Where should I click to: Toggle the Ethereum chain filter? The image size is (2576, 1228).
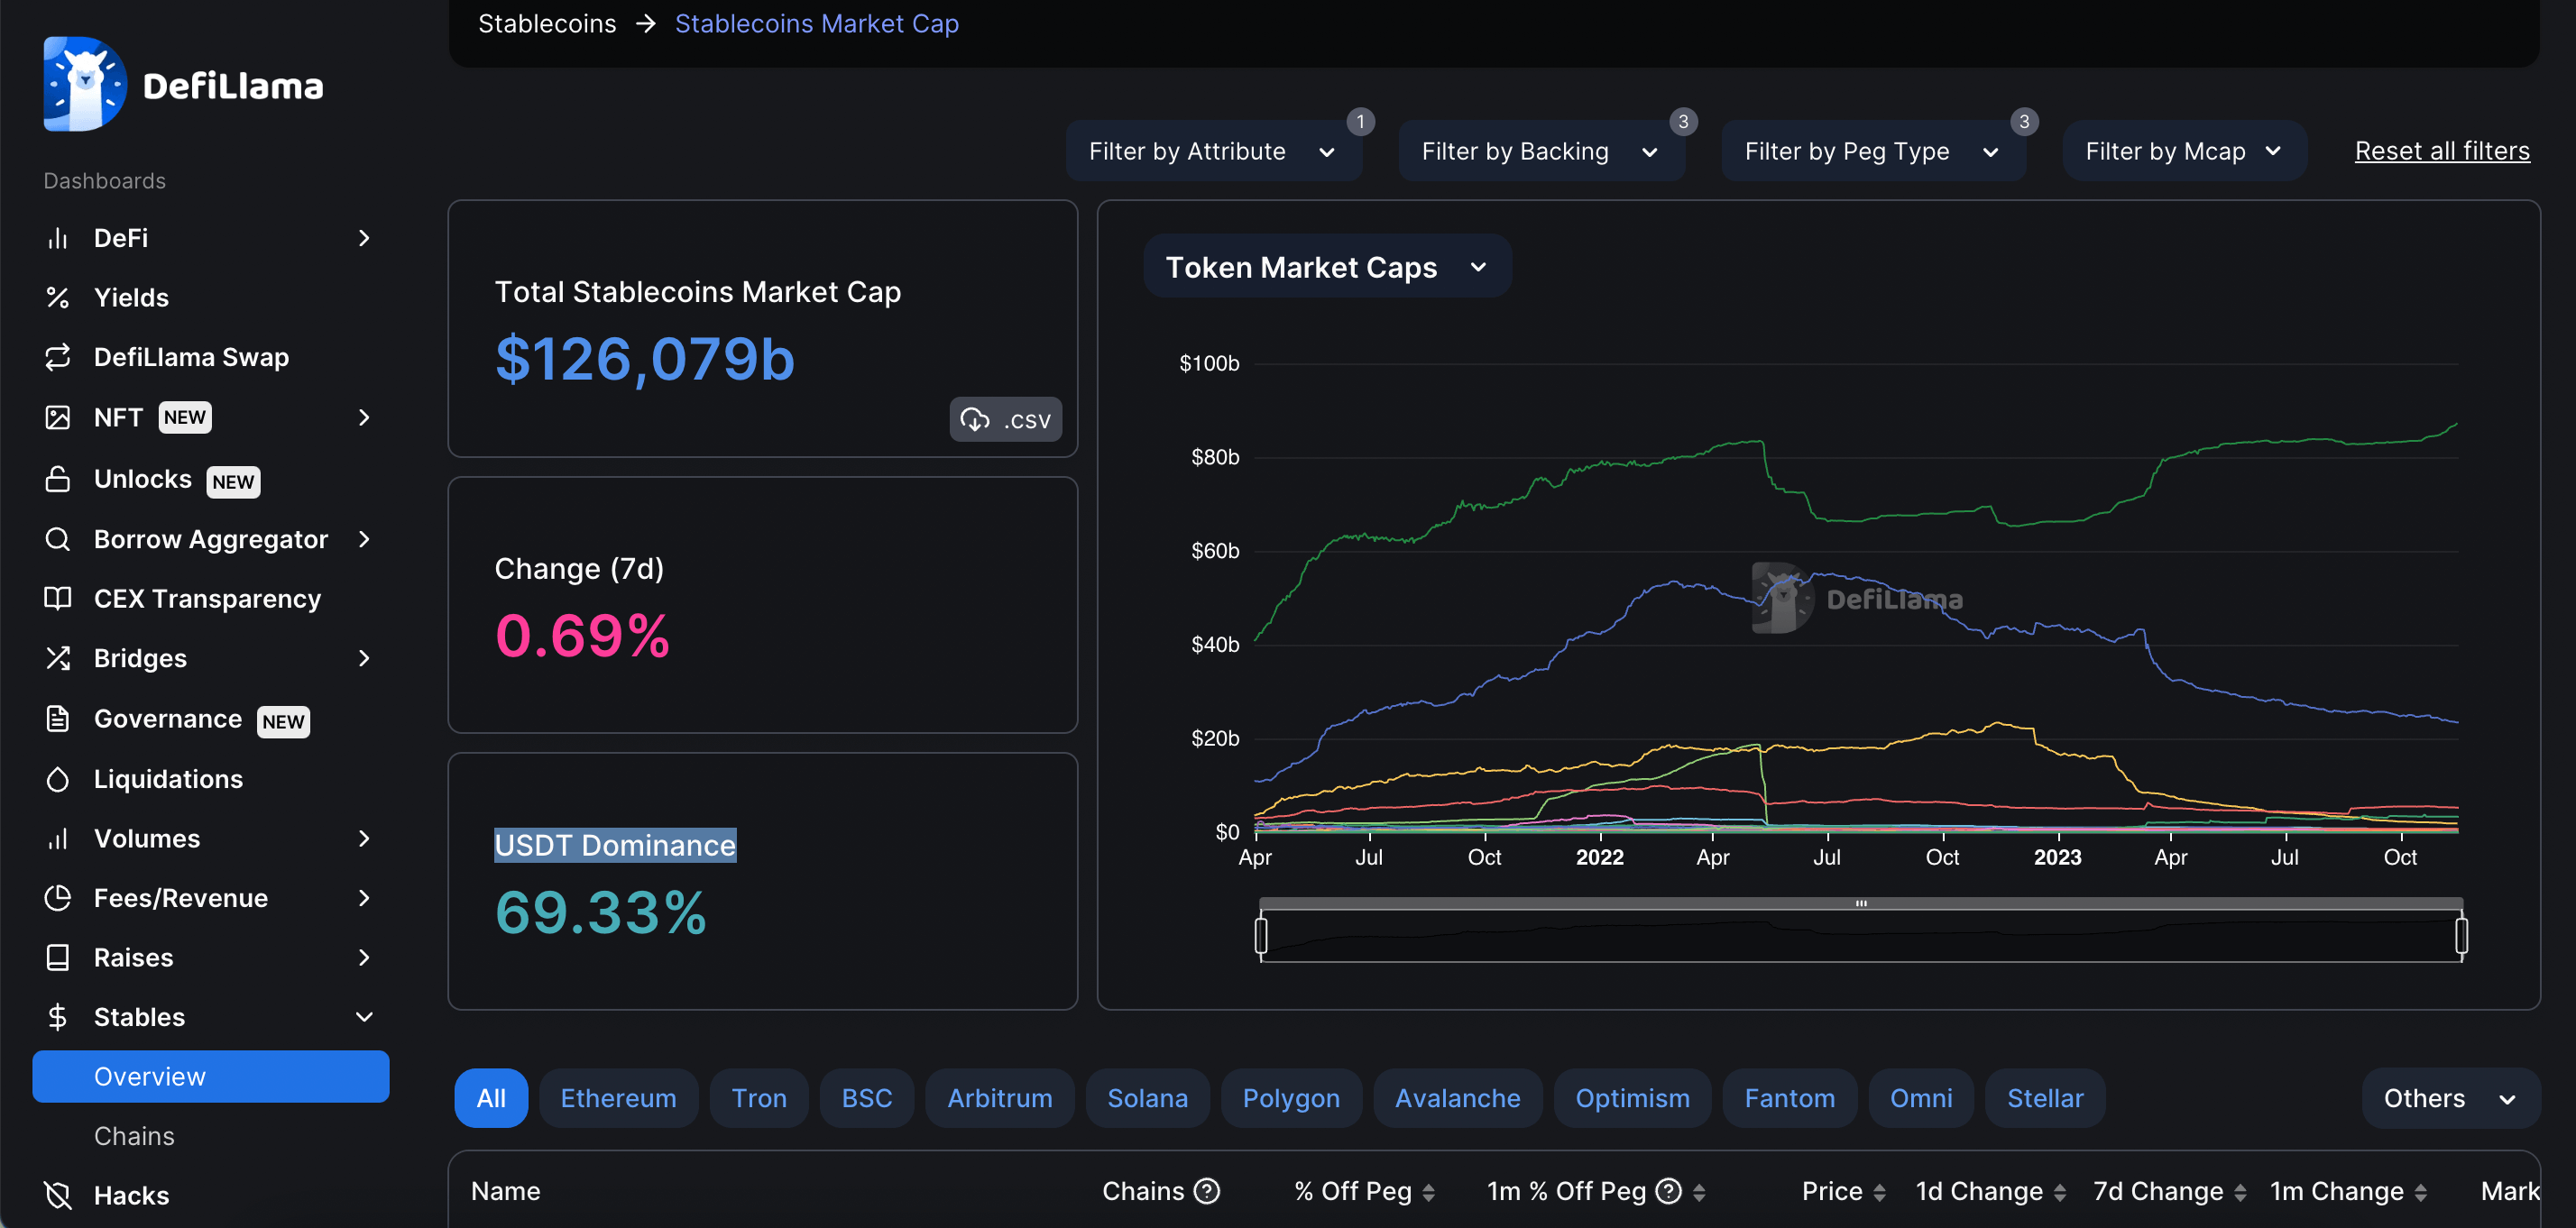pyautogui.click(x=618, y=1097)
